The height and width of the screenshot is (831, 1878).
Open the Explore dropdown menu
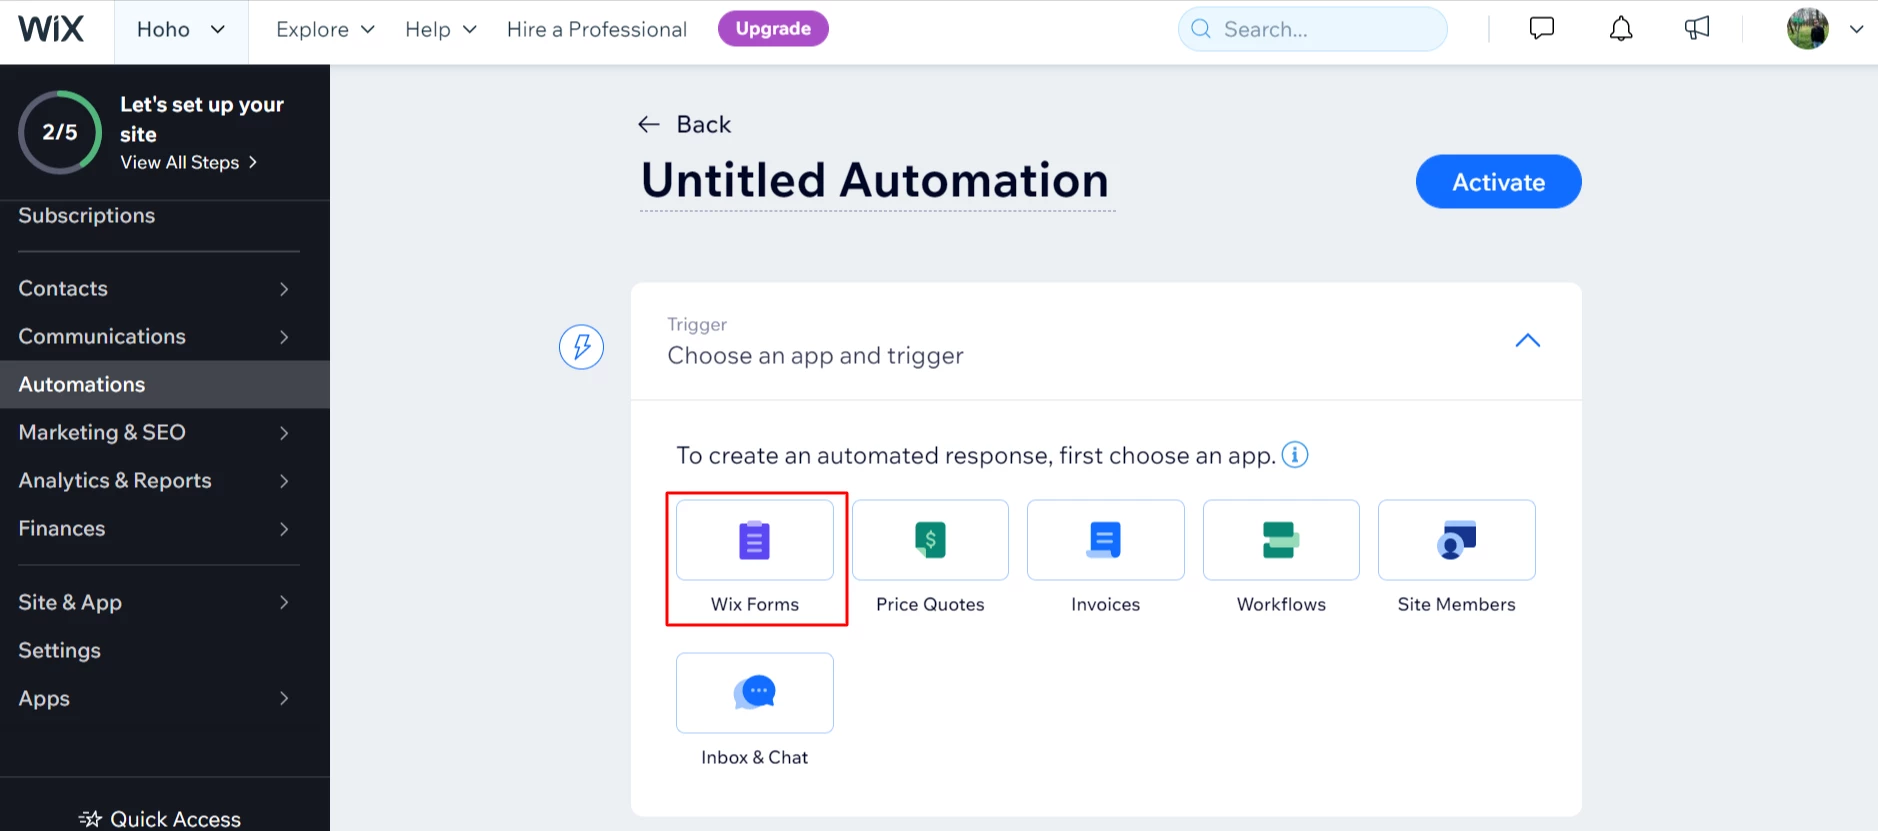tap(326, 30)
